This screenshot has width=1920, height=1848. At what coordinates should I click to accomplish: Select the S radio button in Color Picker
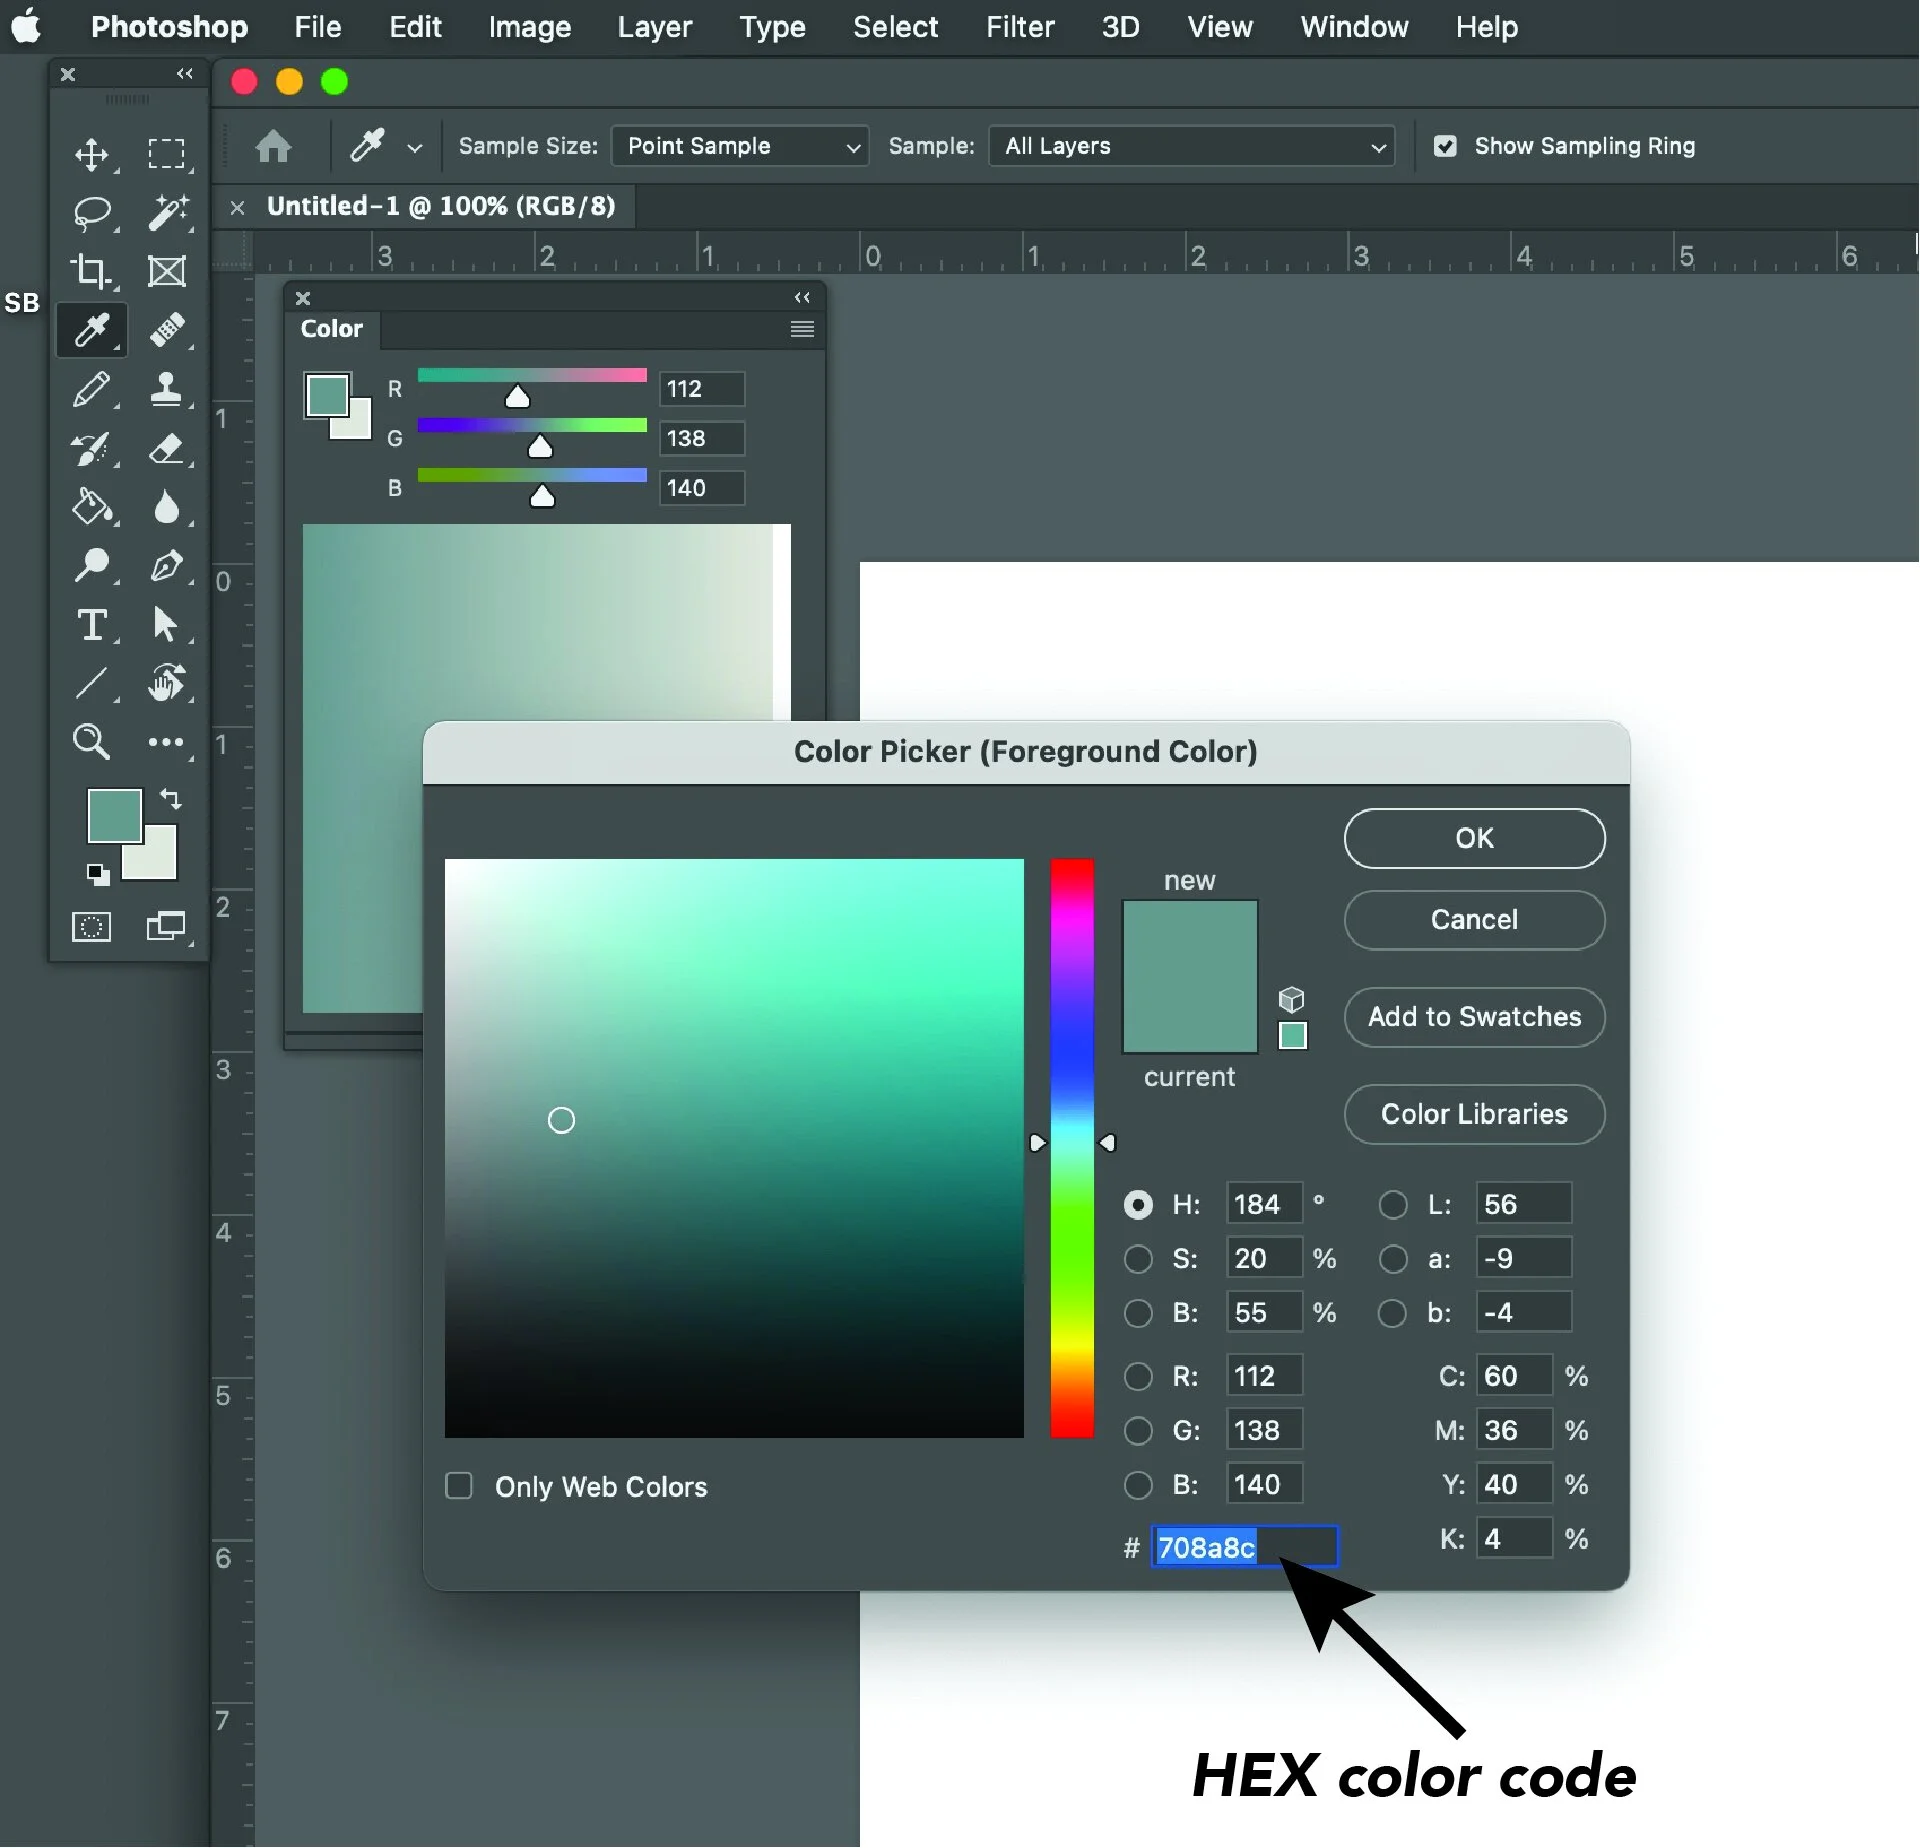point(1138,1259)
